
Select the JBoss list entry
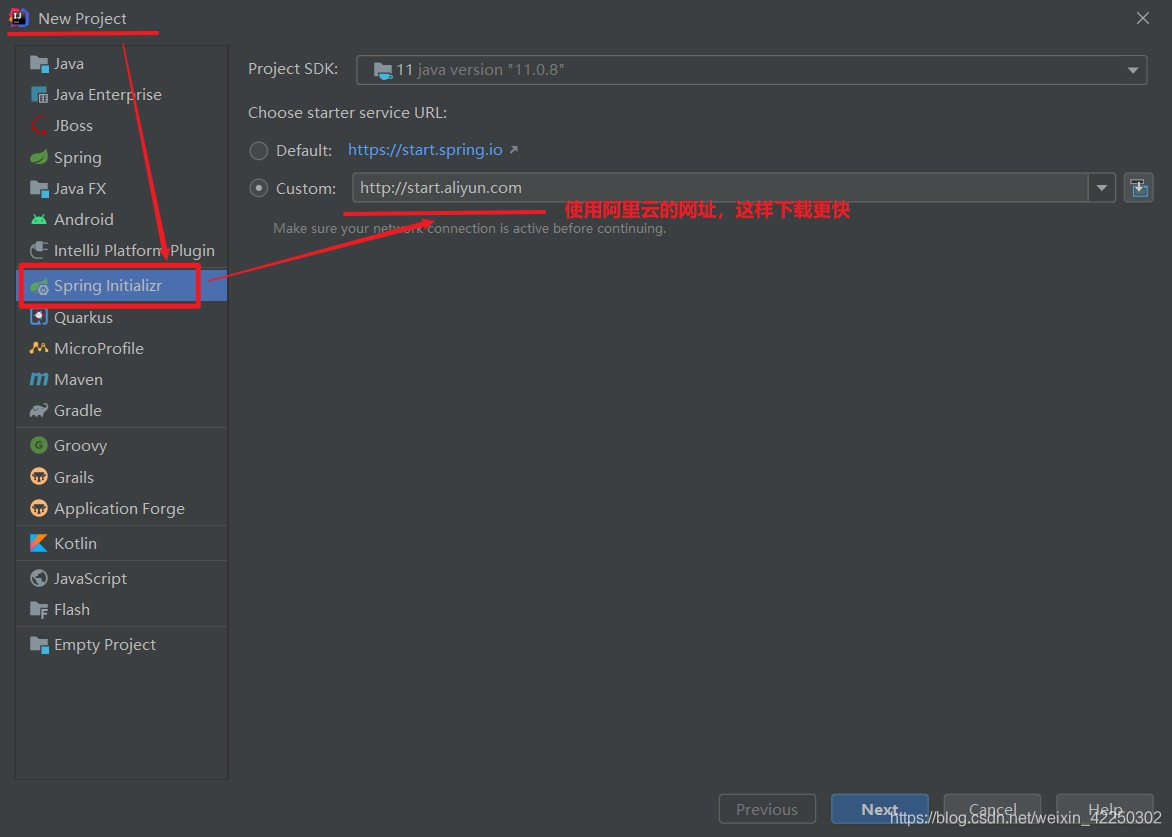[122, 126]
